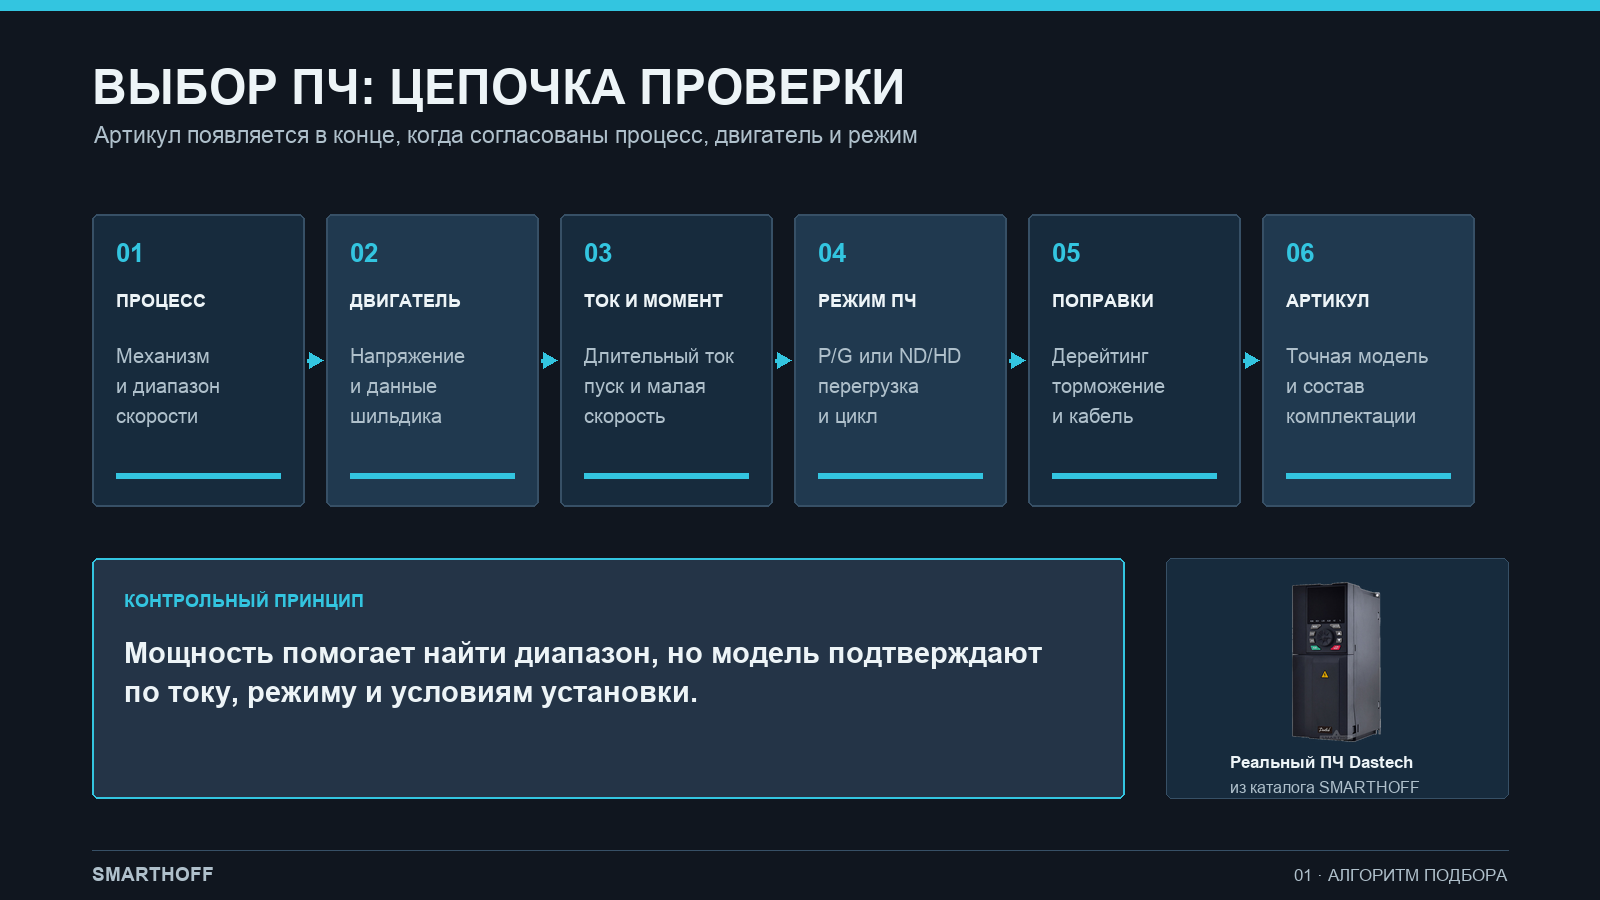The height and width of the screenshot is (900, 1600).
Task: Click the caption из каталога SMARTHOFF
Action: coord(1324,787)
